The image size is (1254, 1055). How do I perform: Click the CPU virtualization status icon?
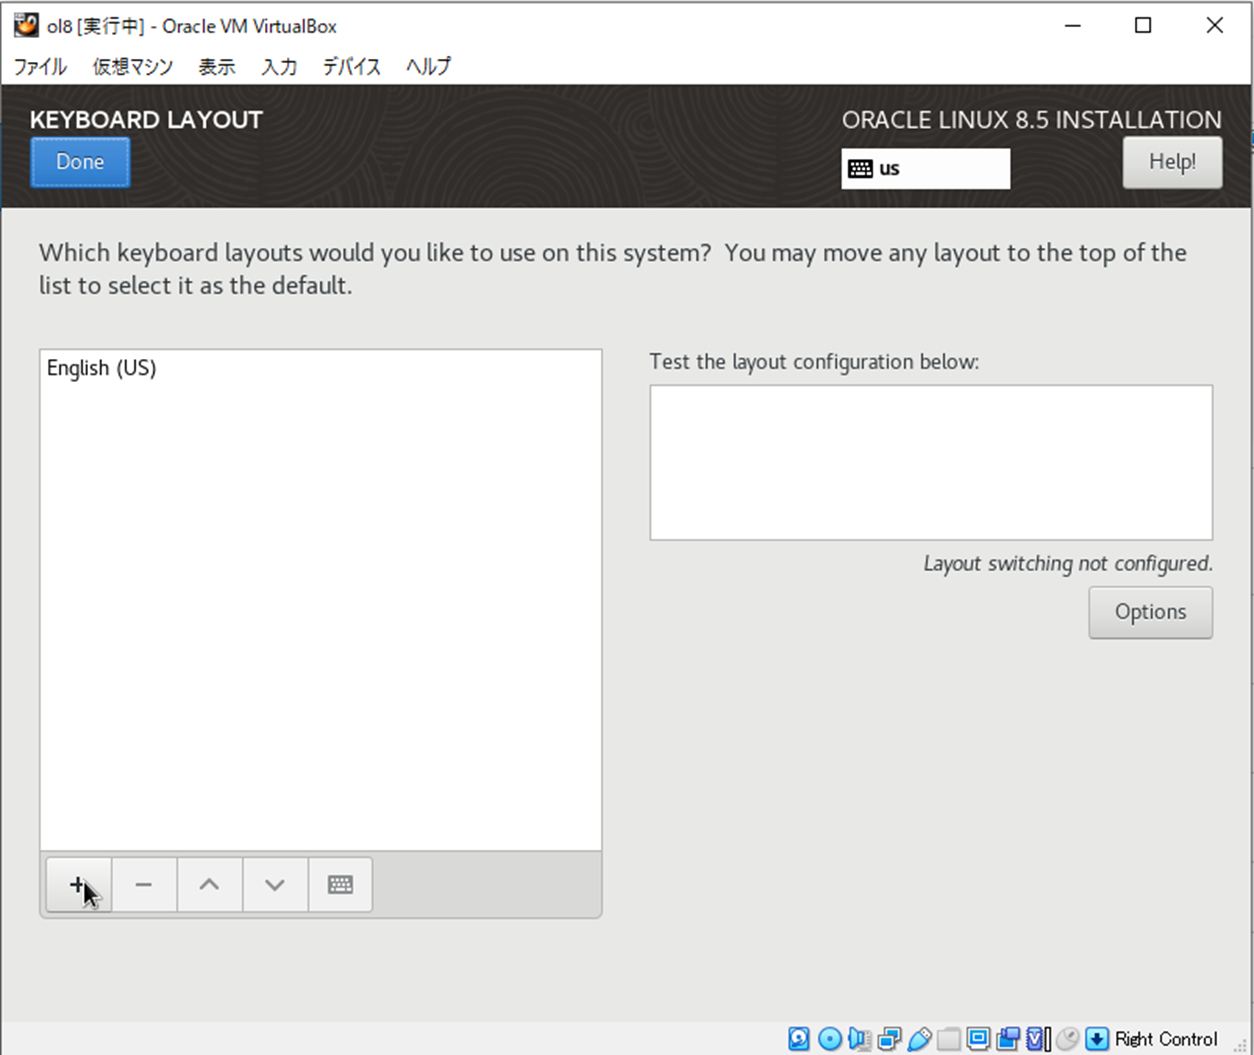pos(1037,1039)
